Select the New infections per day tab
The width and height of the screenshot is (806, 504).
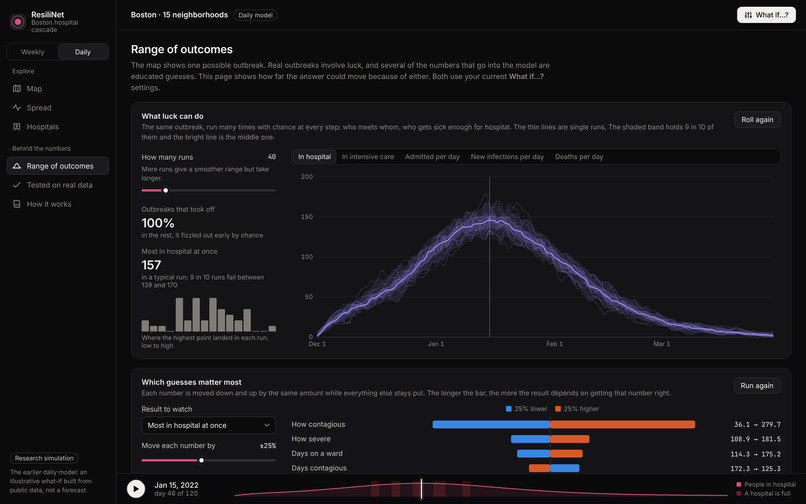coord(507,157)
